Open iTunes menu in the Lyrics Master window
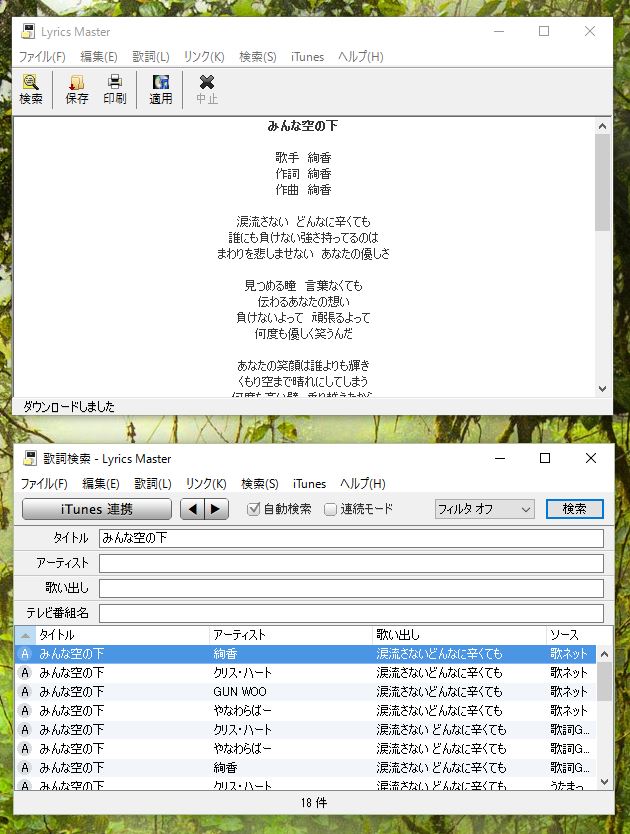The image size is (630, 834). [x=308, y=56]
